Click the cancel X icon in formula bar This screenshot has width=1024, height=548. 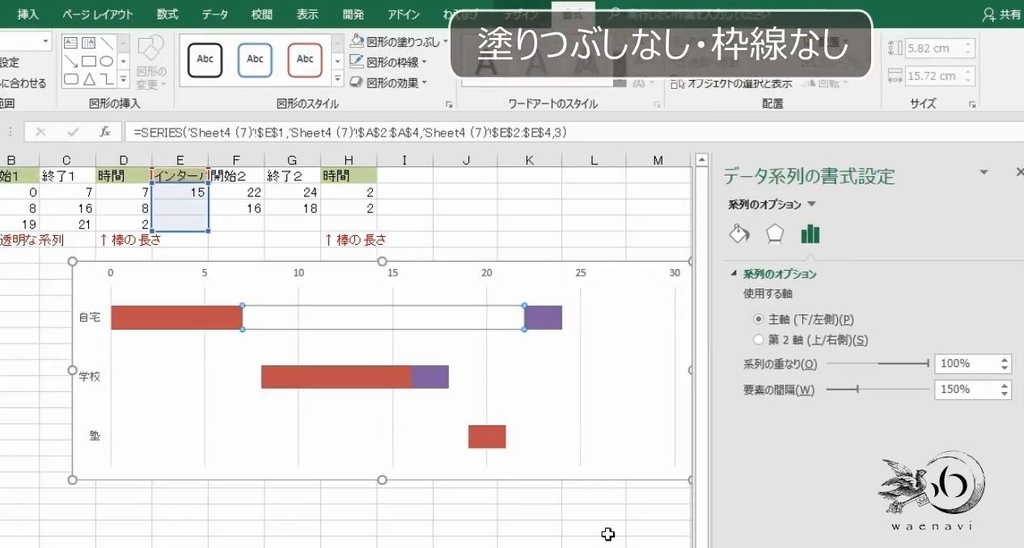(x=40, y=132)
